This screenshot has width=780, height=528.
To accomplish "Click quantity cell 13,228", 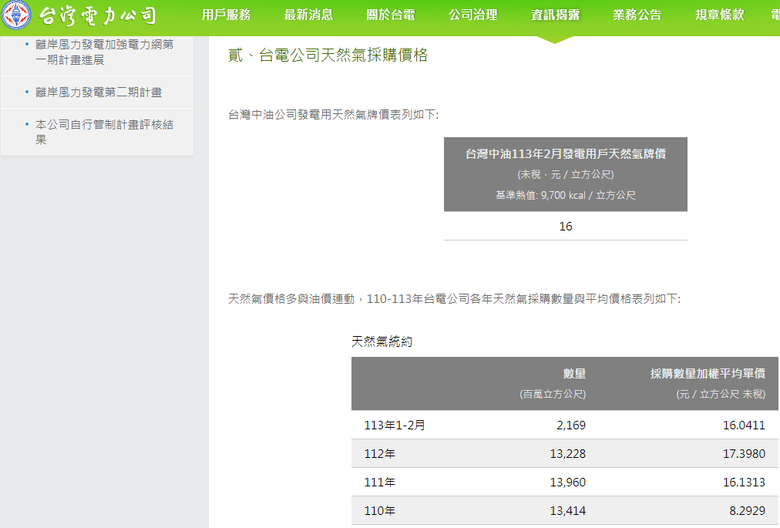I will click(x=568, y=454).
